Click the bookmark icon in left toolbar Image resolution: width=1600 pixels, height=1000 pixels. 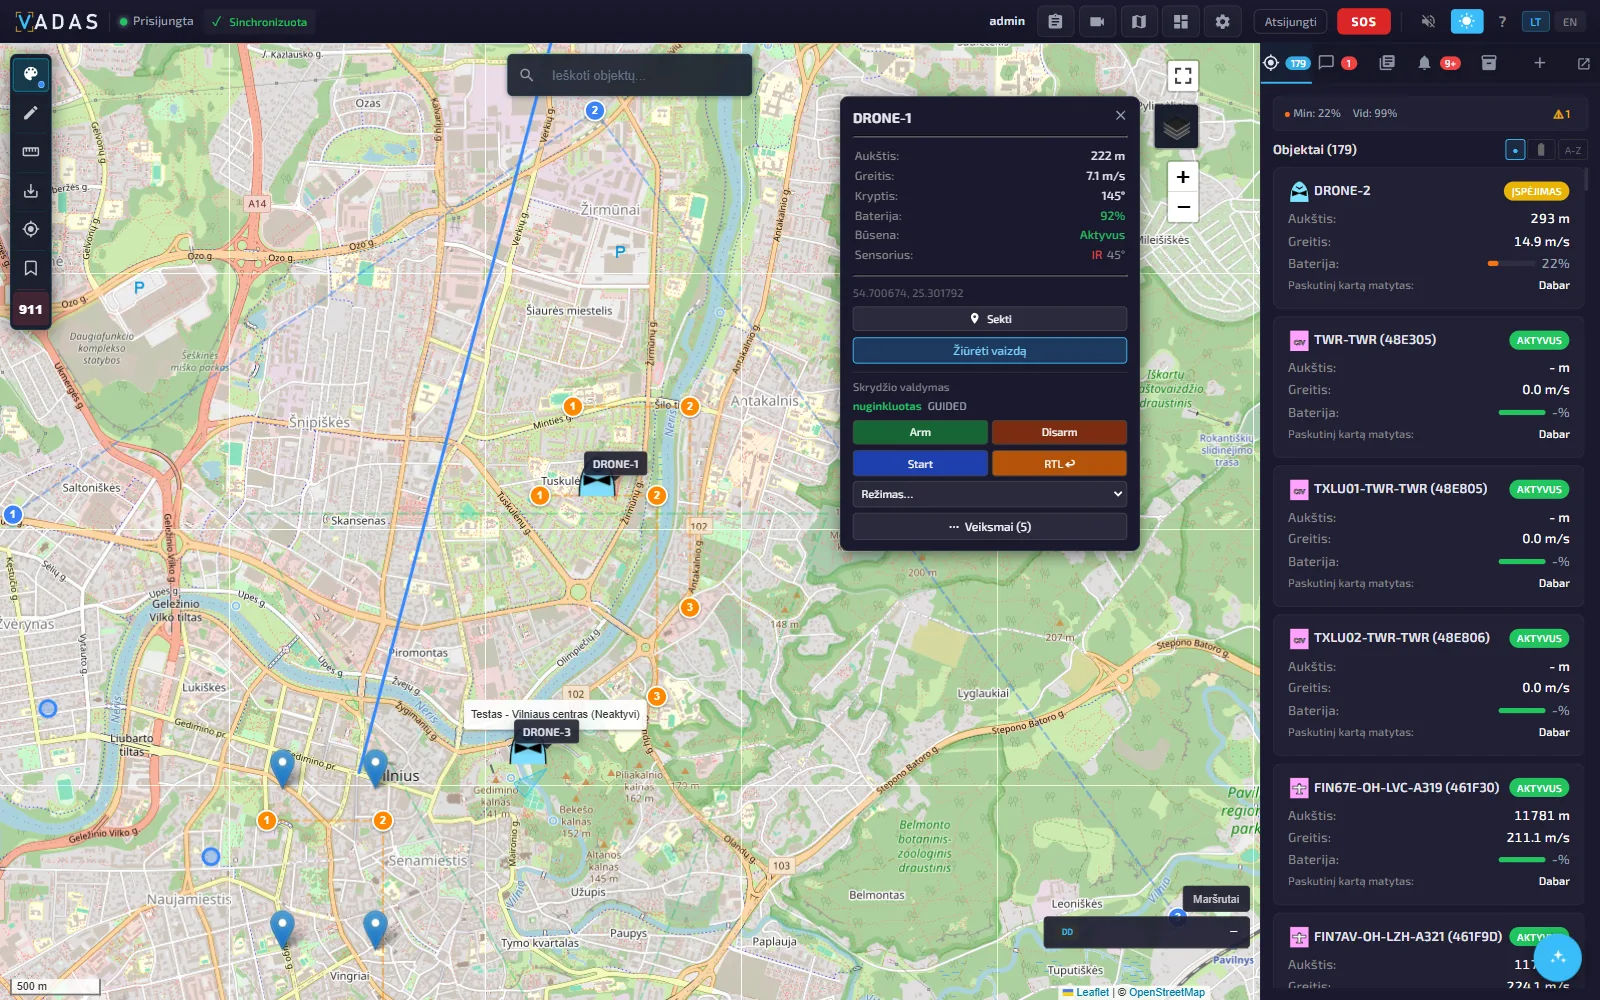click(31, 268)
